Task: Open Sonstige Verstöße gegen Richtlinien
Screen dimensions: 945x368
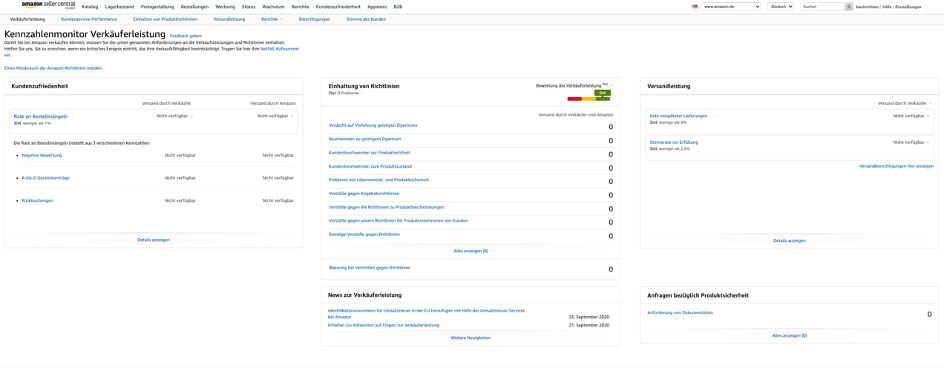Action: click(364, 234)
